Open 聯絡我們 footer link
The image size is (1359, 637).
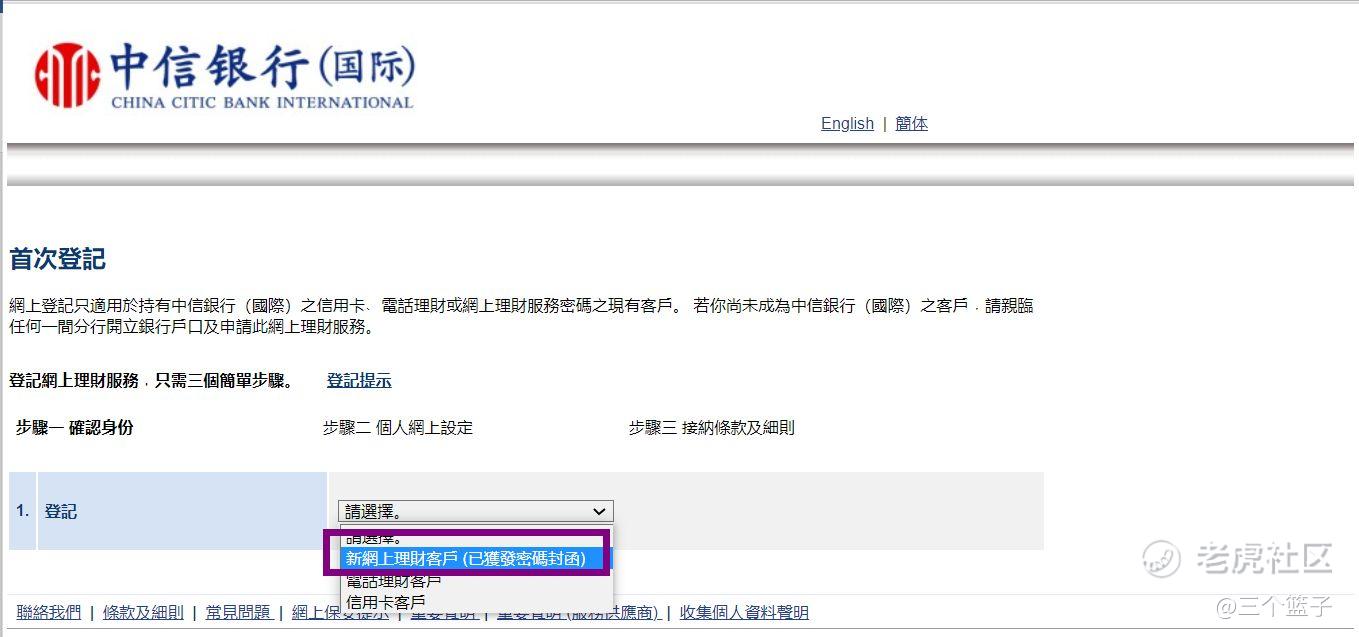49,612
